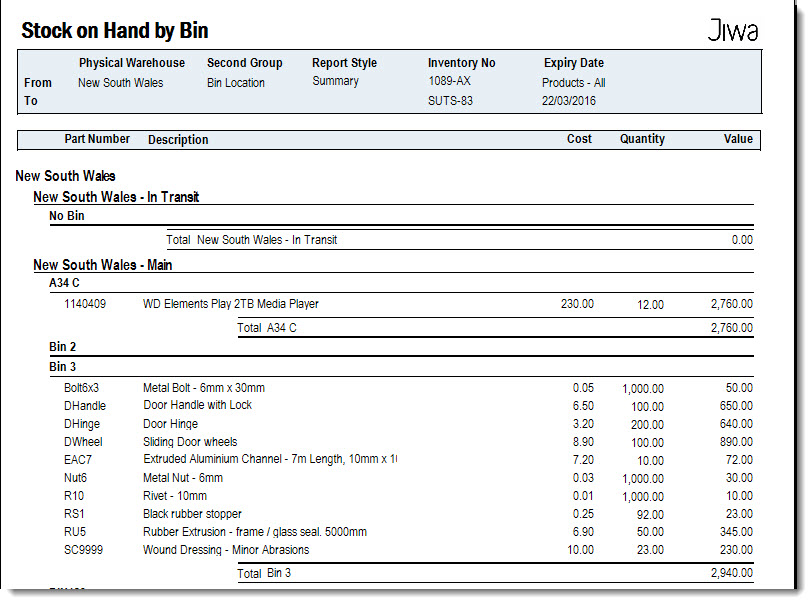Click the Jiwa logo
812x604 pixels.
click(733, 31)
